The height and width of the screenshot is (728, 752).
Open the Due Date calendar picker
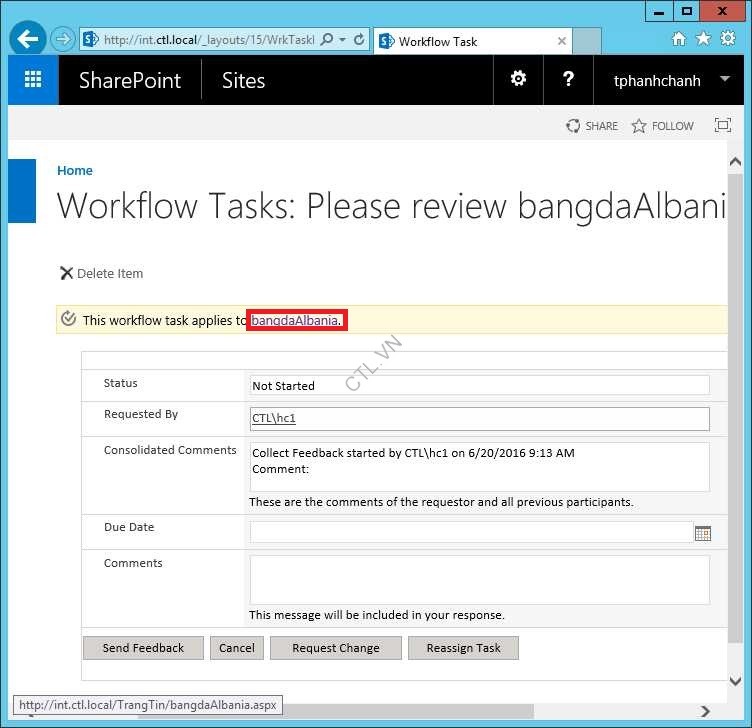tap(702, 533)
